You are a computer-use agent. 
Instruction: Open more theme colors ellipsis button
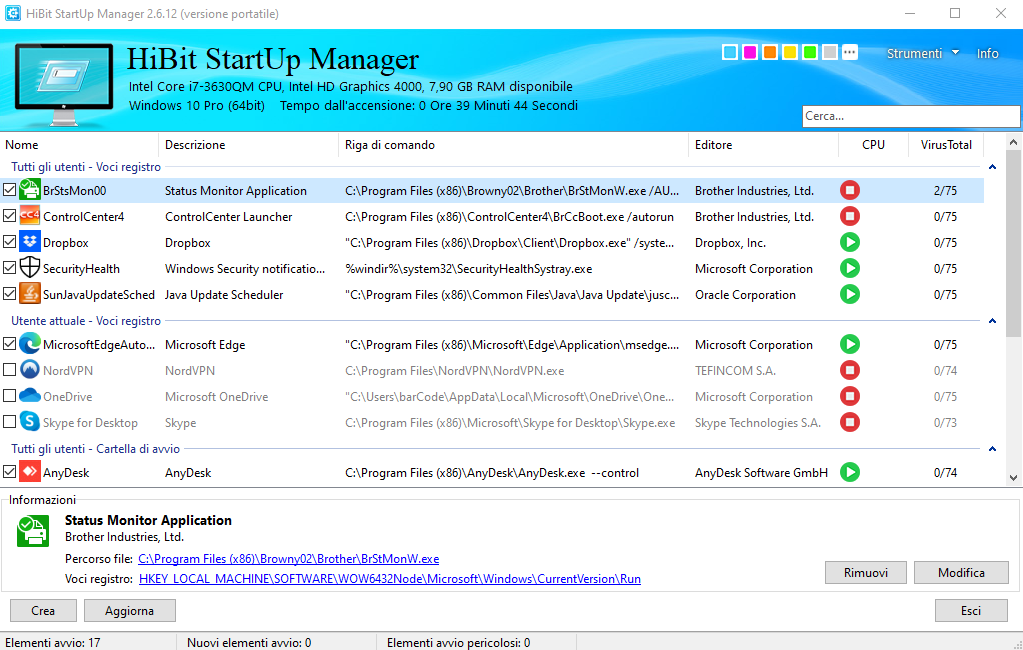tap(849, 52)
